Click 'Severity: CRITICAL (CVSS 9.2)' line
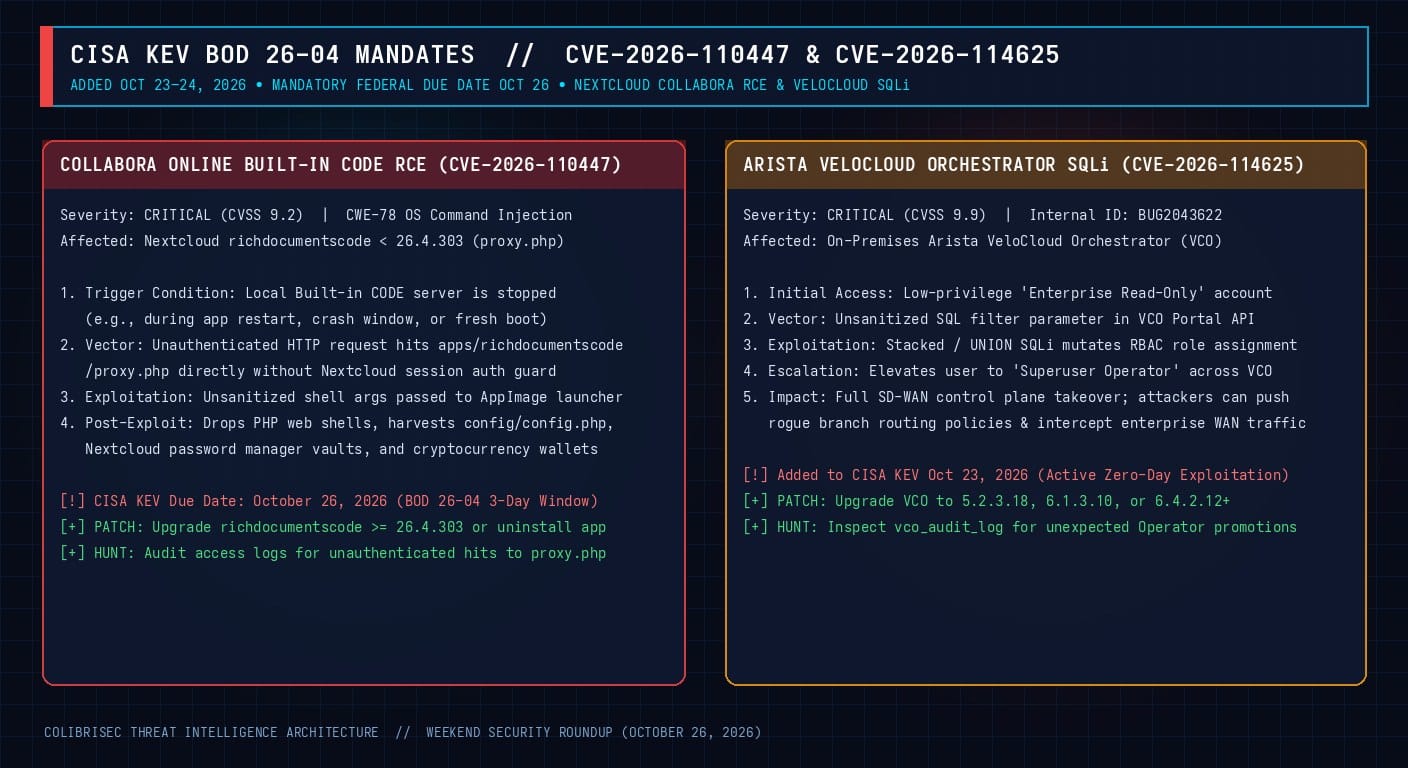This screenshot has width=1408, height=768. click(316, 215)
